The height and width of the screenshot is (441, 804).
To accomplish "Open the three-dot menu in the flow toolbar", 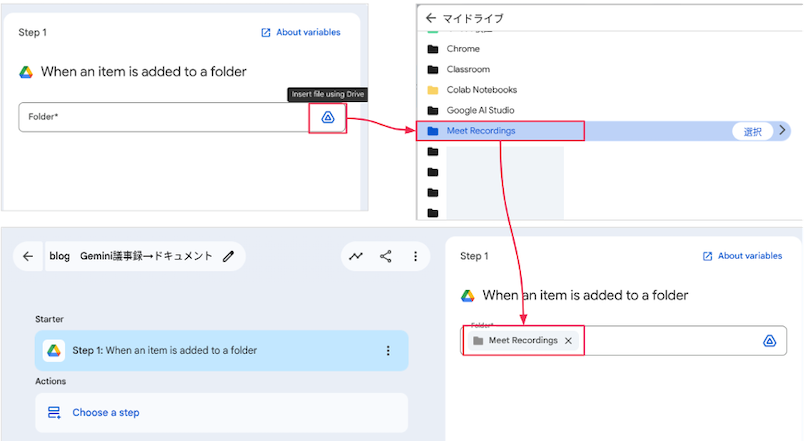I will tap(415, 256).
